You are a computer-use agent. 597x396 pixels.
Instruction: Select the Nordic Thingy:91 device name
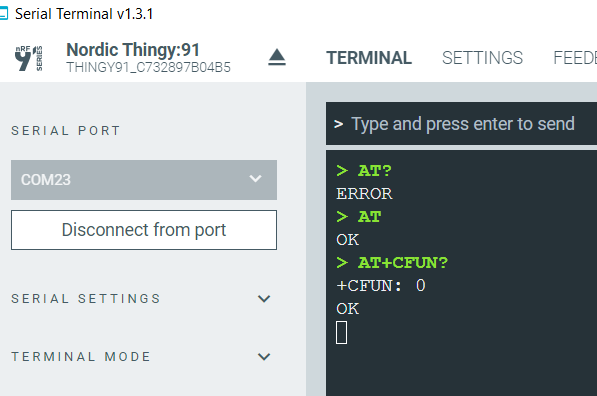click(x=133, y=50)
